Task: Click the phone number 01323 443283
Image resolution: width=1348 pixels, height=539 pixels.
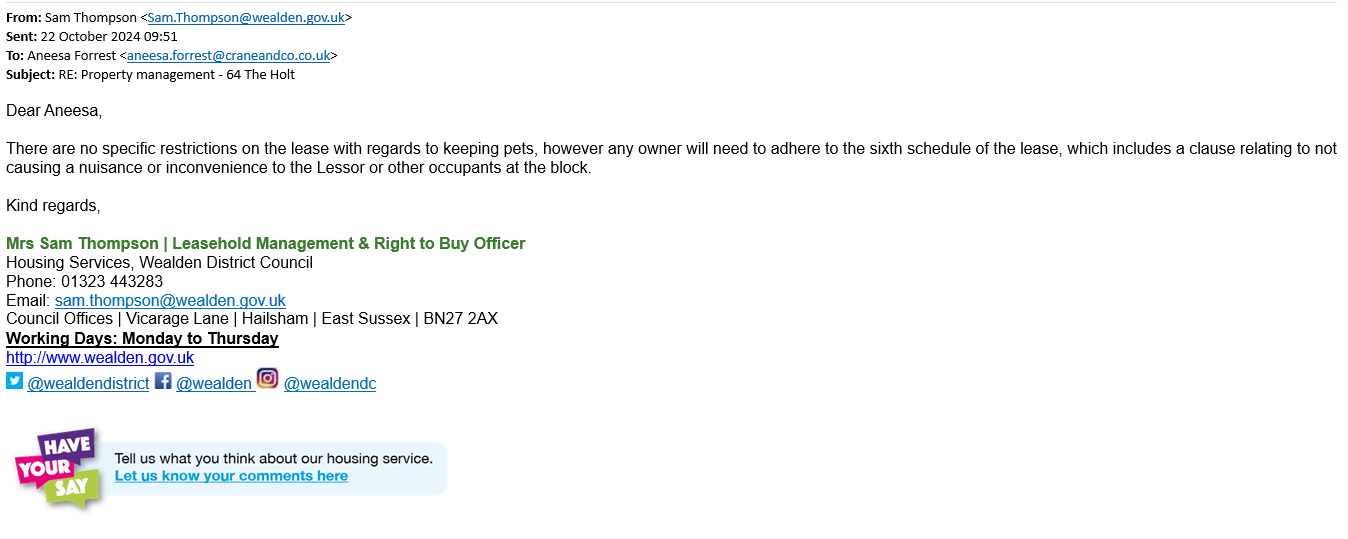Action: [x=112, y=281]
